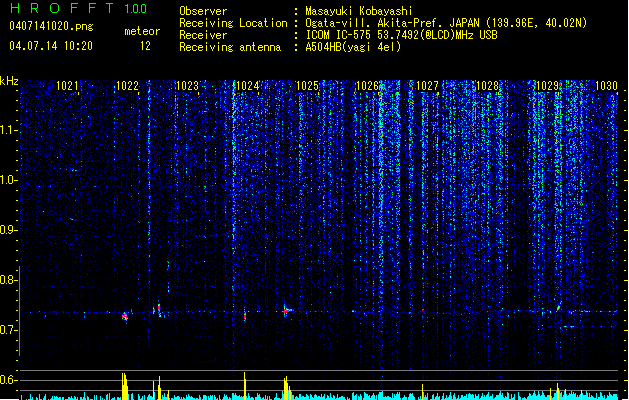Click the meteor count value 12

point(145,46)
